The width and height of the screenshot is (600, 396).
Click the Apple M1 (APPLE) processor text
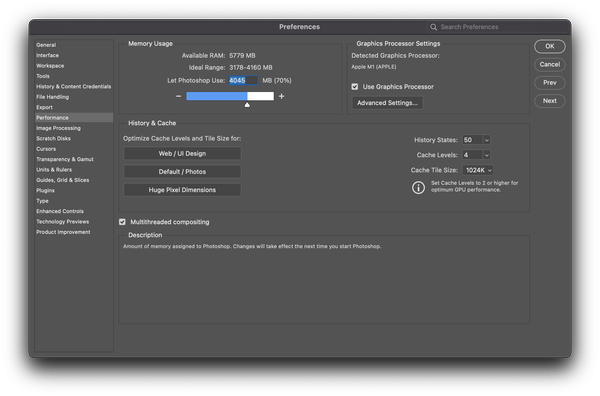[x=374, y=67]
